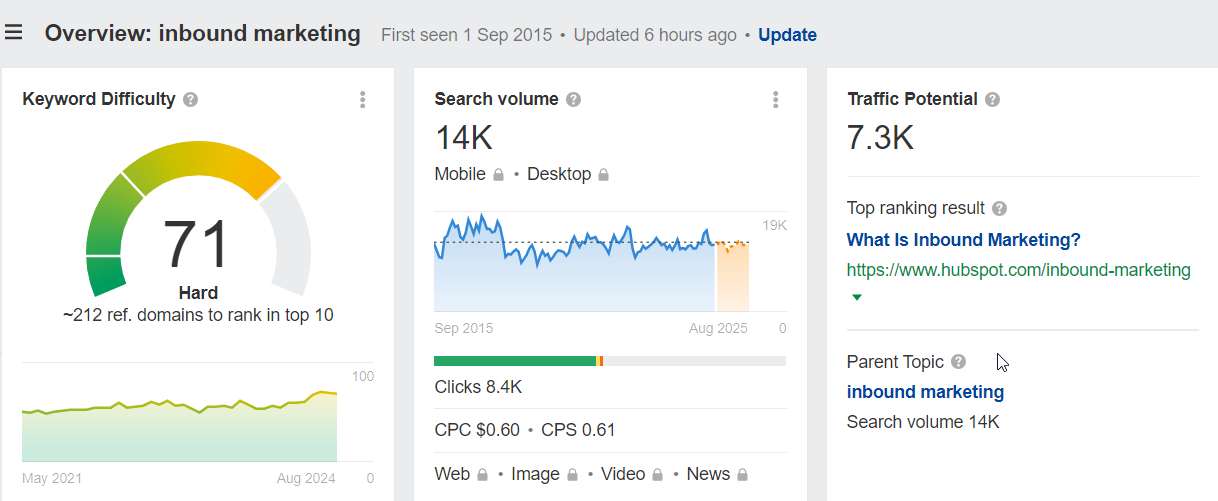Open the hubspot.com inbound-marketing URL
Viewport: 1218px width, 501px height.
[1019, 270]
